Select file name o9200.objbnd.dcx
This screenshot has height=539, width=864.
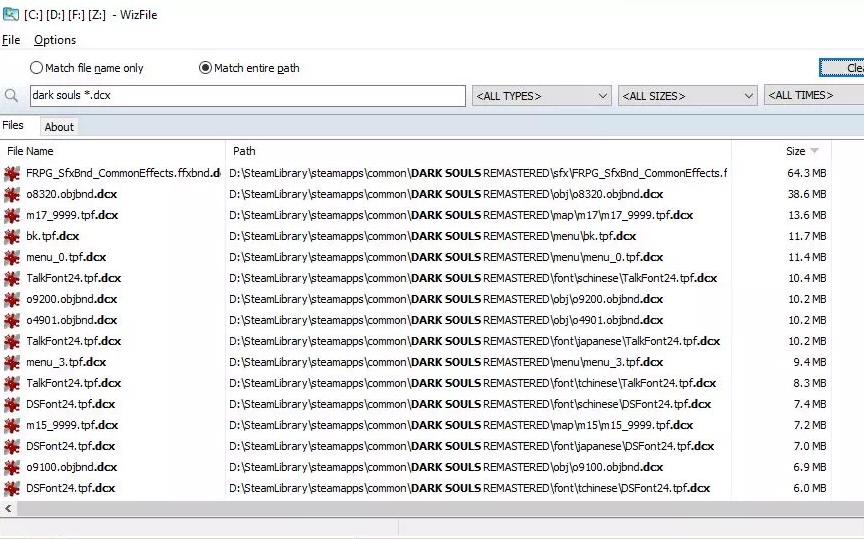pos(72,299)
